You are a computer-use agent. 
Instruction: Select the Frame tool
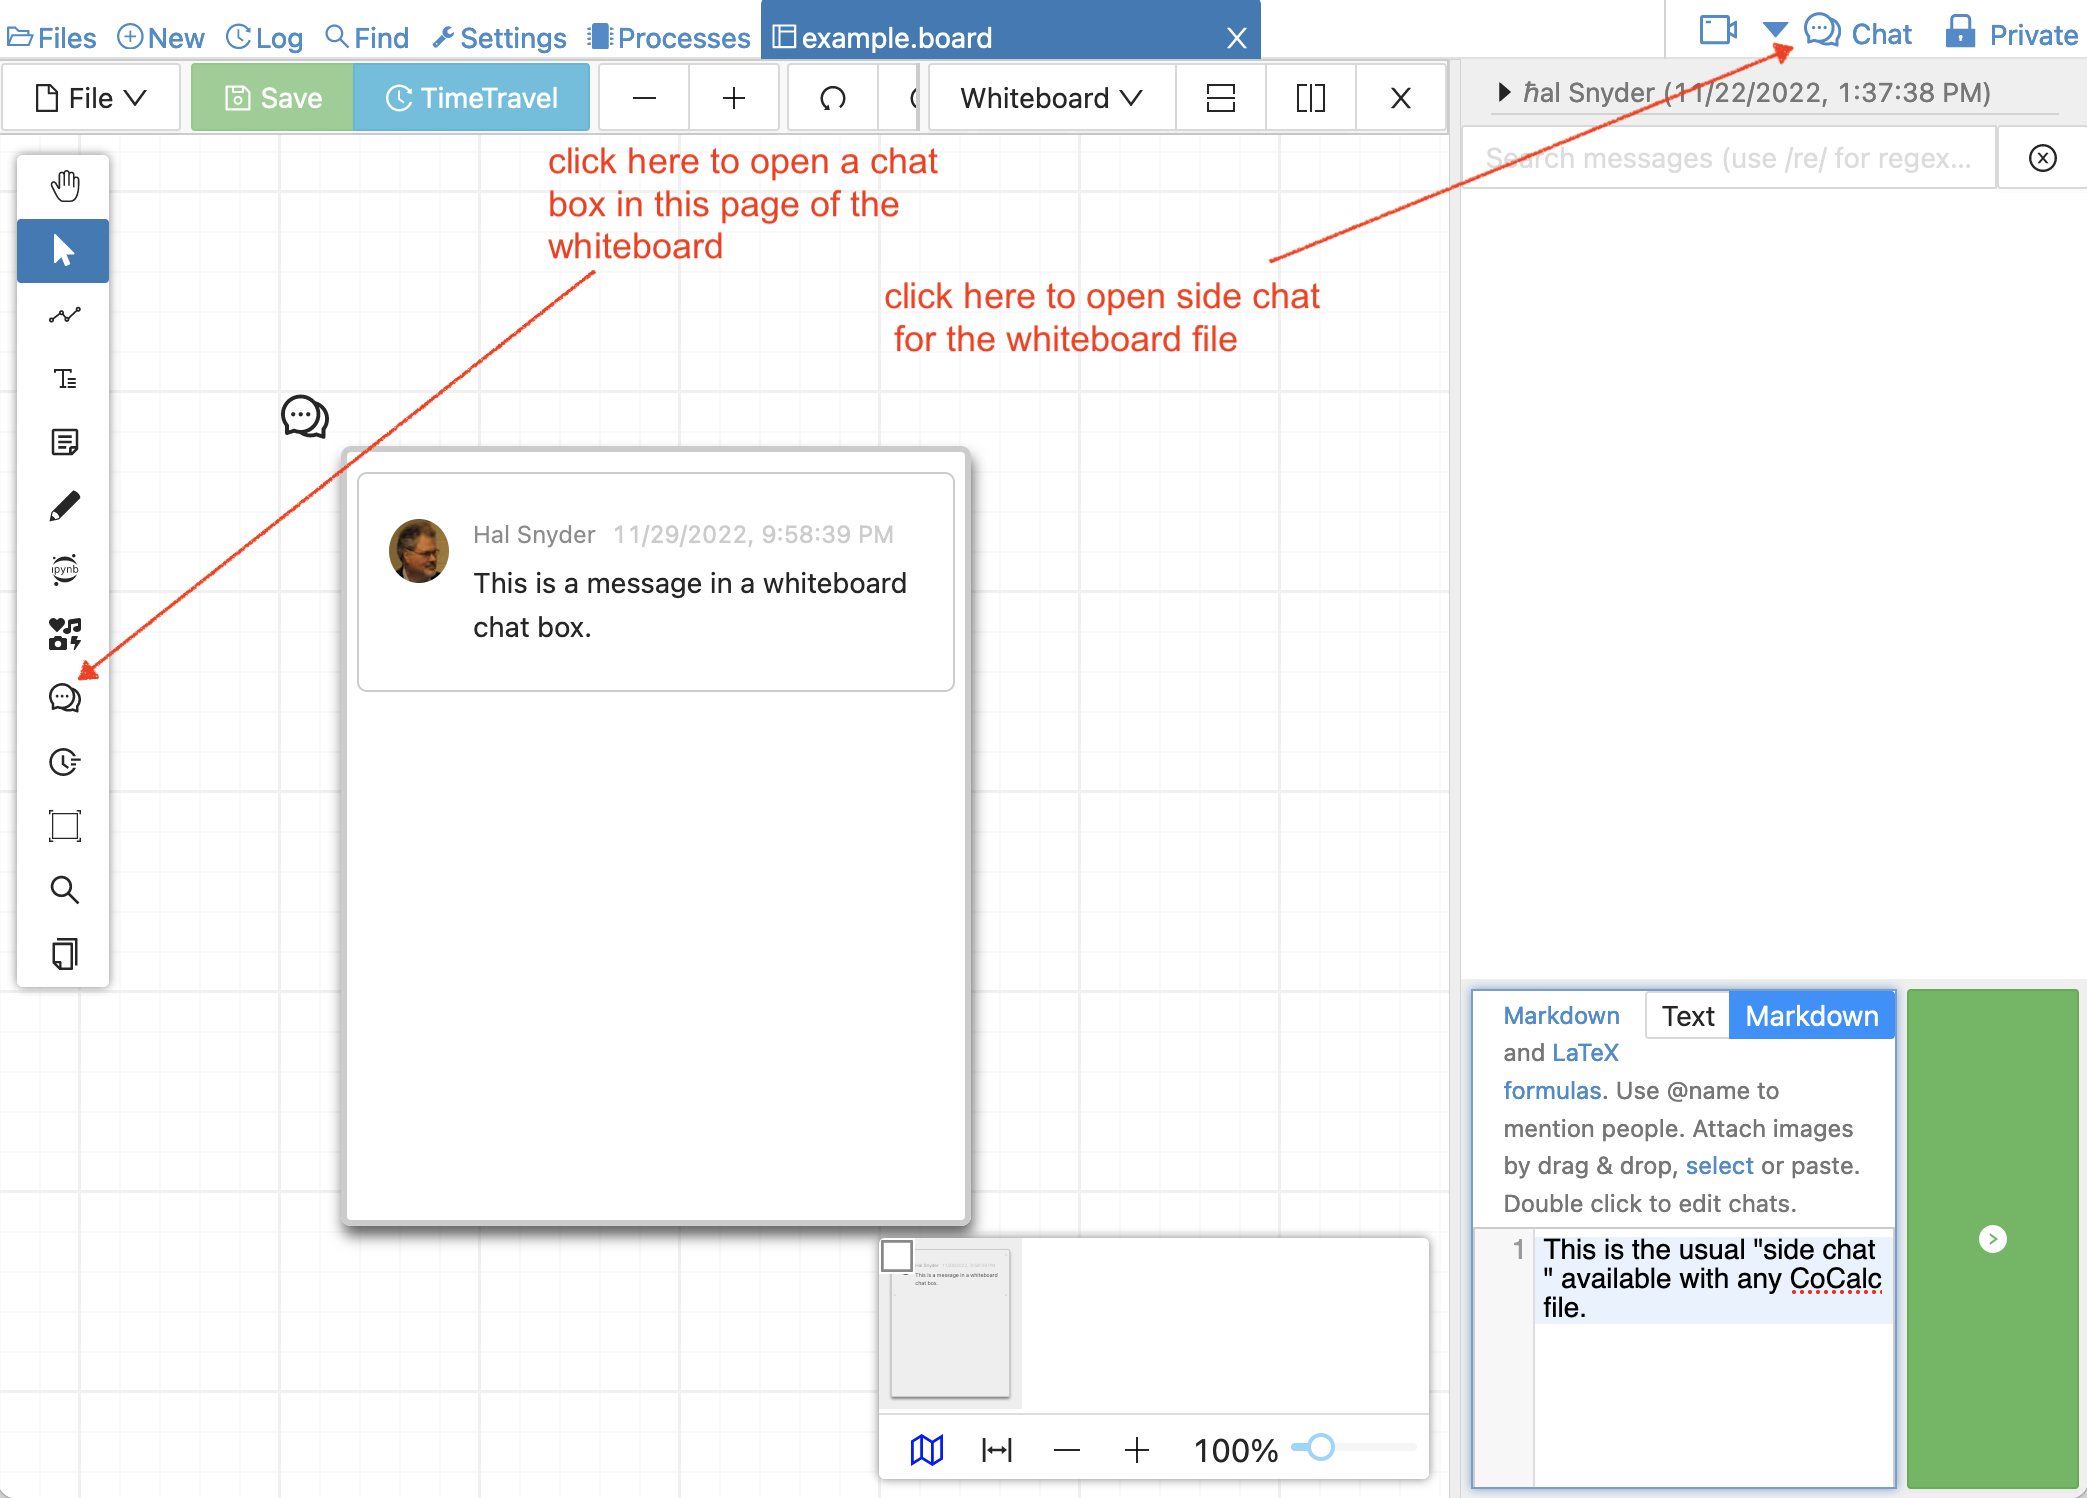click(64, 826)
